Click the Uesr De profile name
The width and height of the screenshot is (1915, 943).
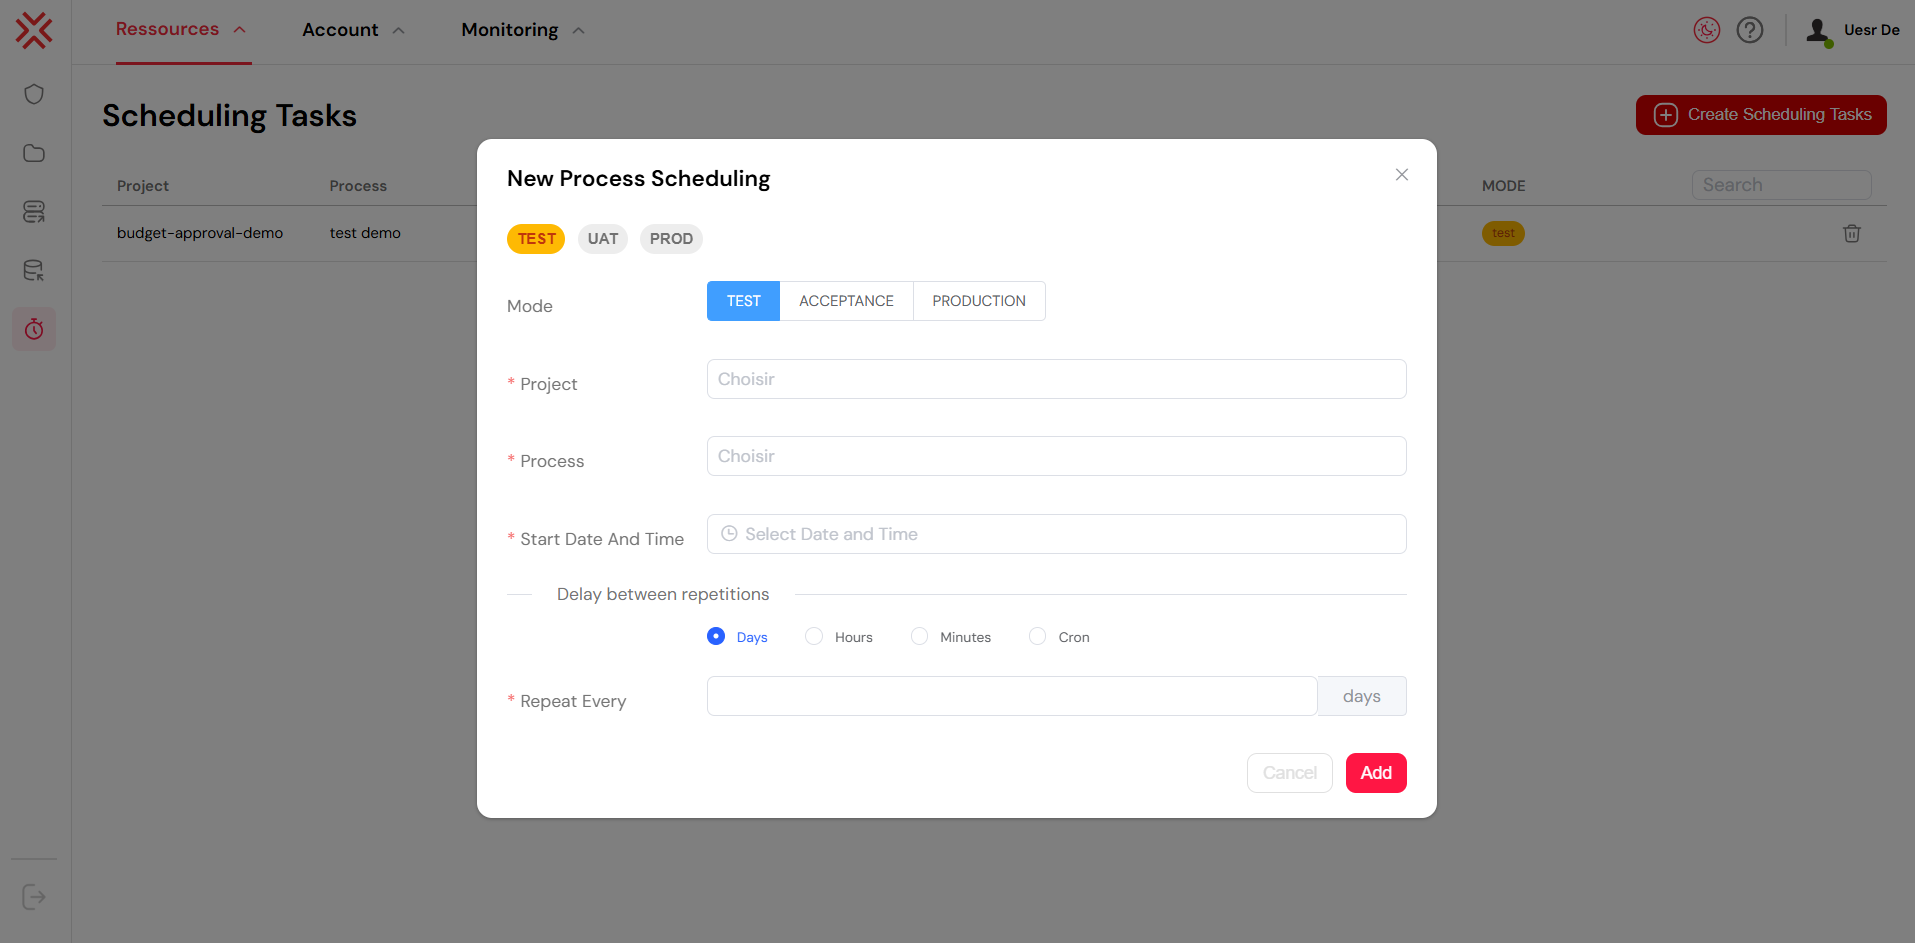click(1871, 30)
